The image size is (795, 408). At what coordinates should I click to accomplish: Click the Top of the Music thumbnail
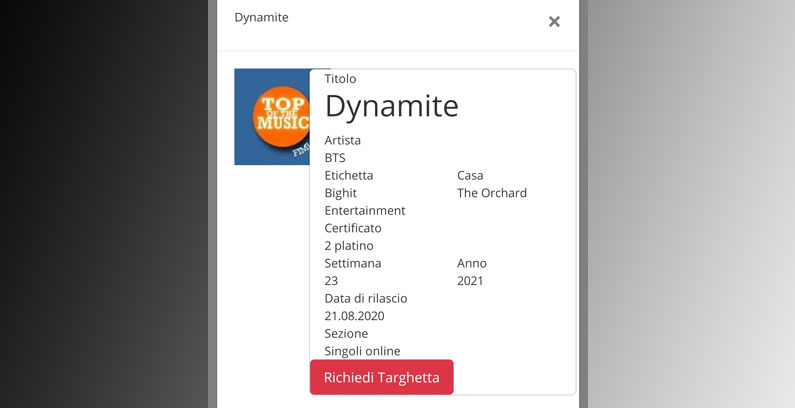pyautogui.click(x=272, y=117)
